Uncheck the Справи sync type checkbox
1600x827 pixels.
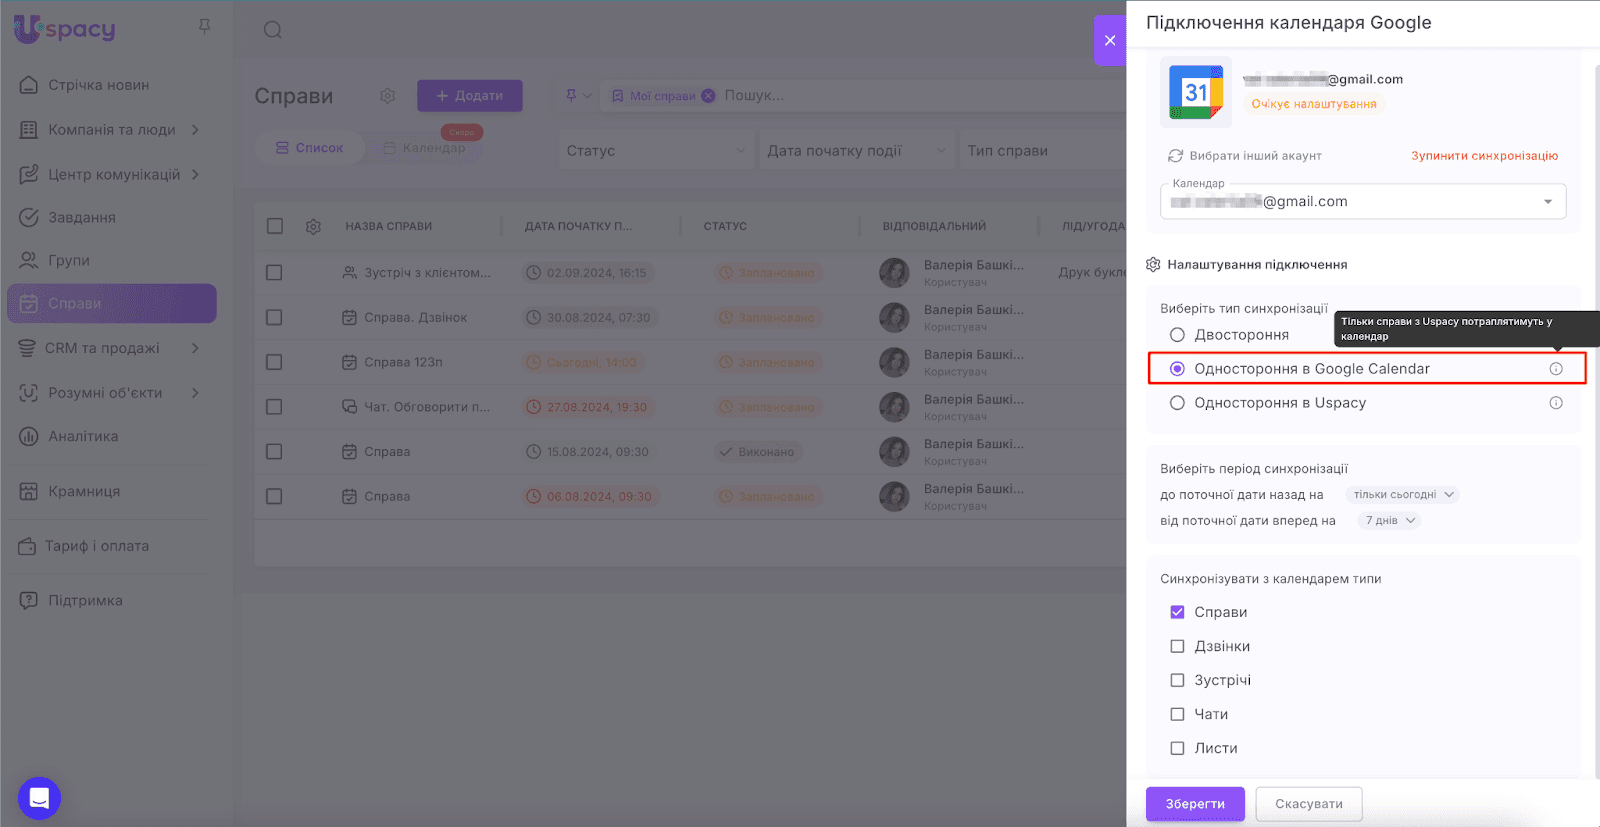[x=1177, y=612]
